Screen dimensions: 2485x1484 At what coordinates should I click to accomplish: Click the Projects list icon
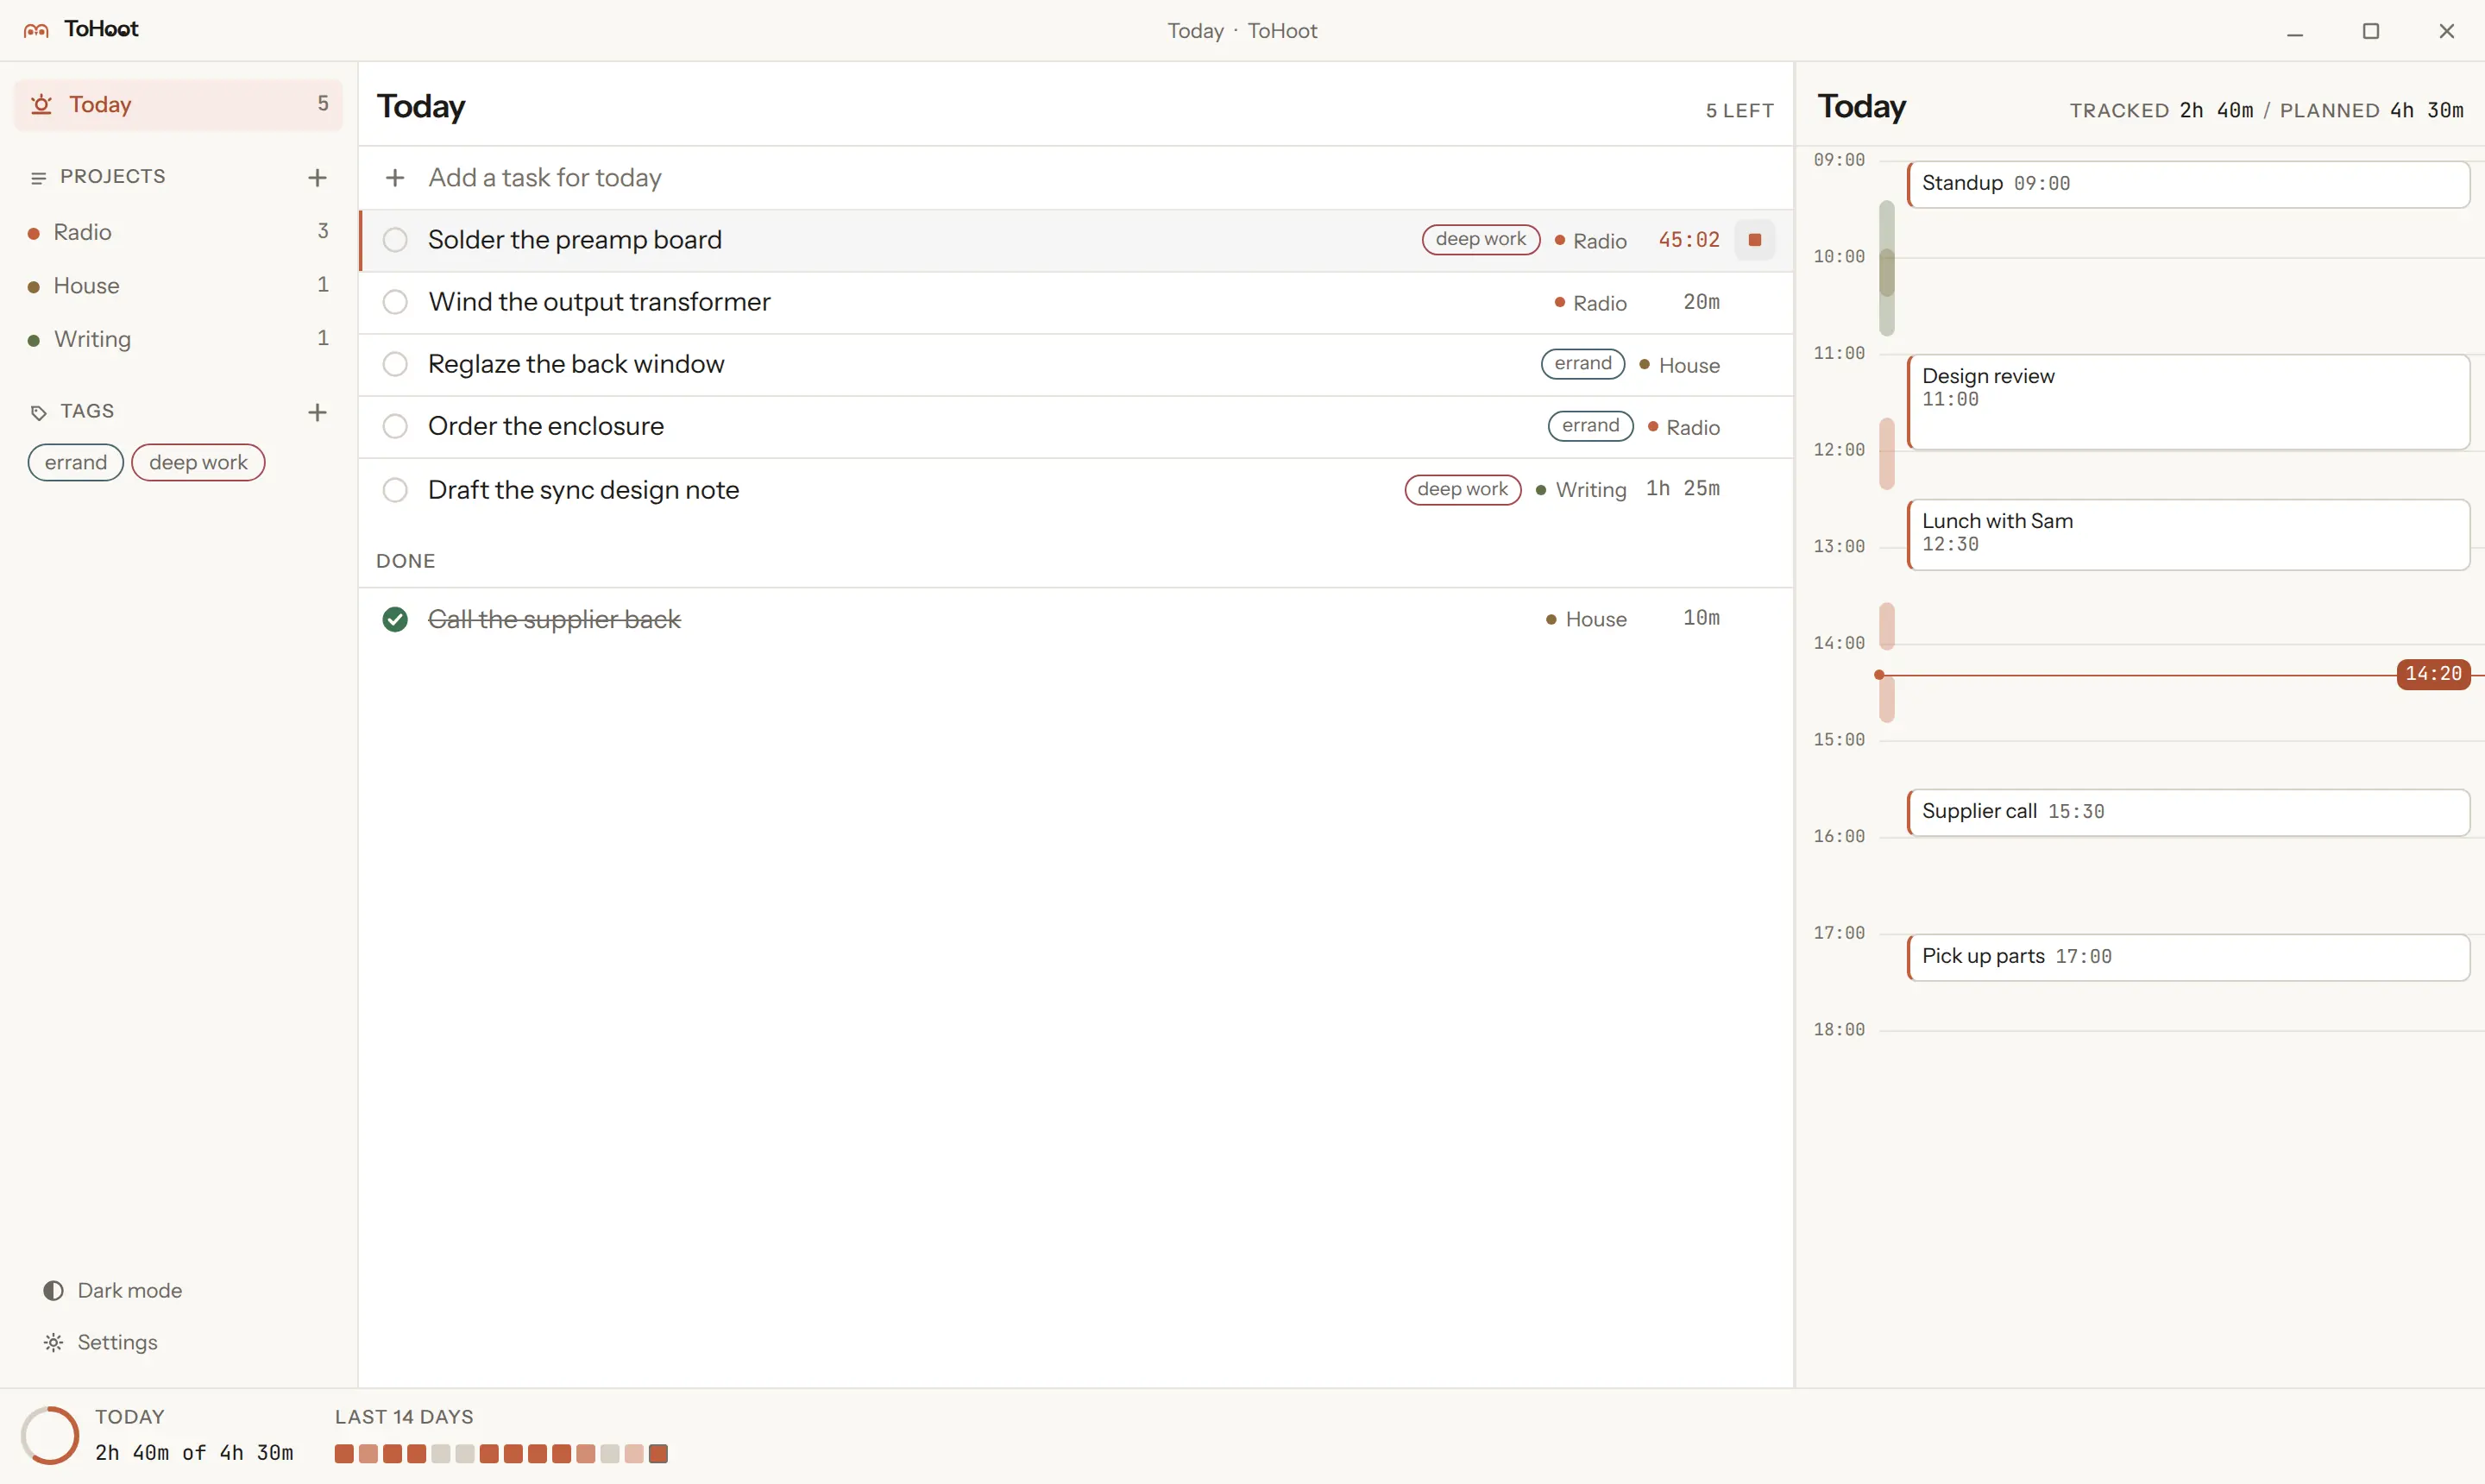point(39,178)
